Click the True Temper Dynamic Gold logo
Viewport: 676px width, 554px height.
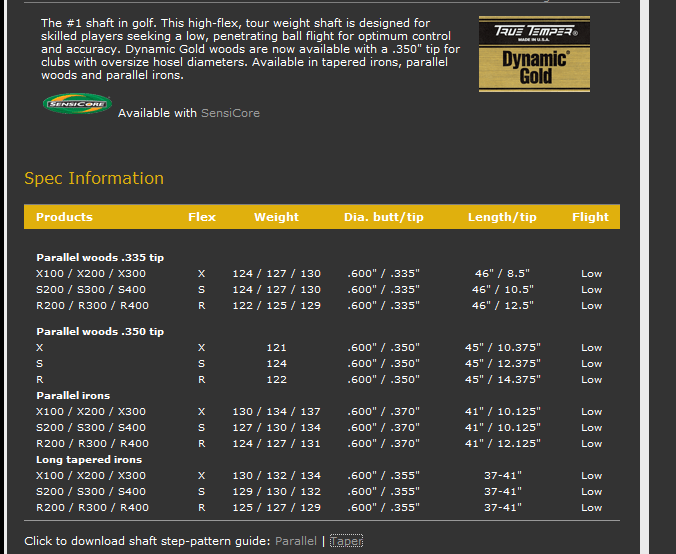click(534, 54)
